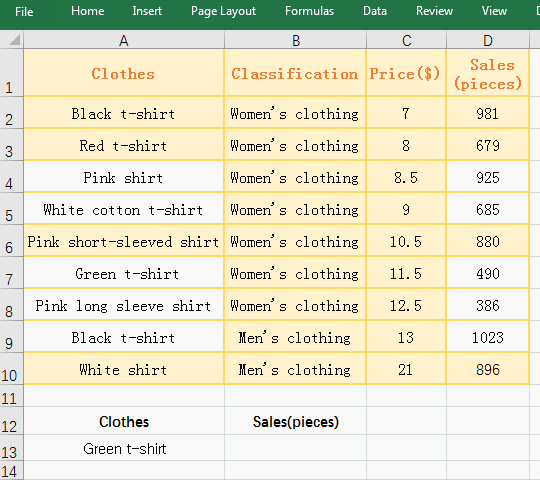Click the Price($) header cell
This screenshot has width=540, height=480.
406,73
